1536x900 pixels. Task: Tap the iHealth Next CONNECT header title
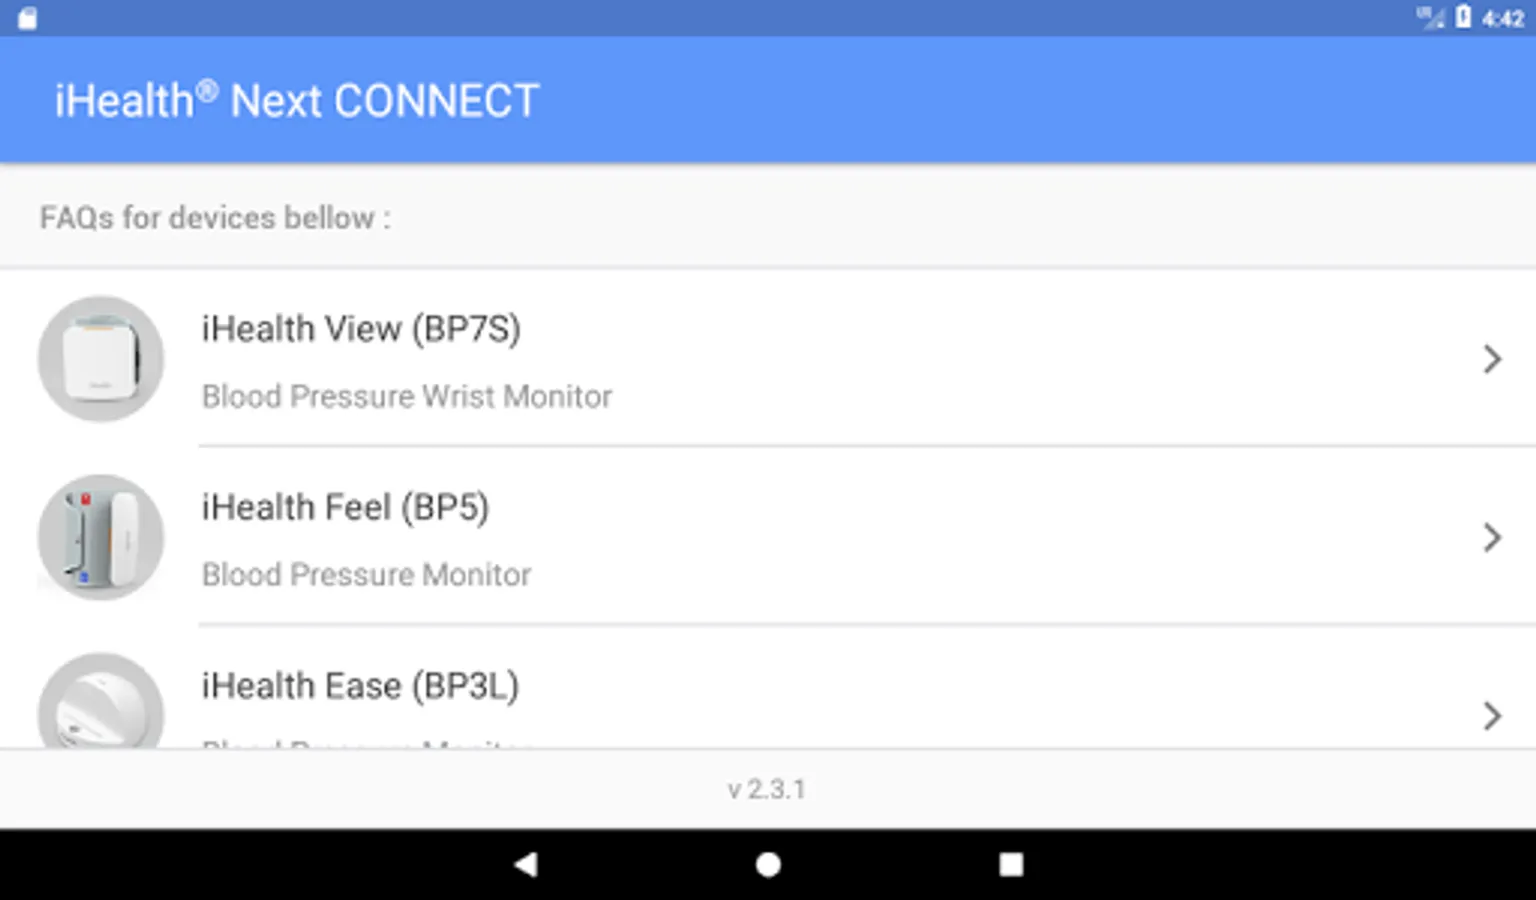(297, 101)
